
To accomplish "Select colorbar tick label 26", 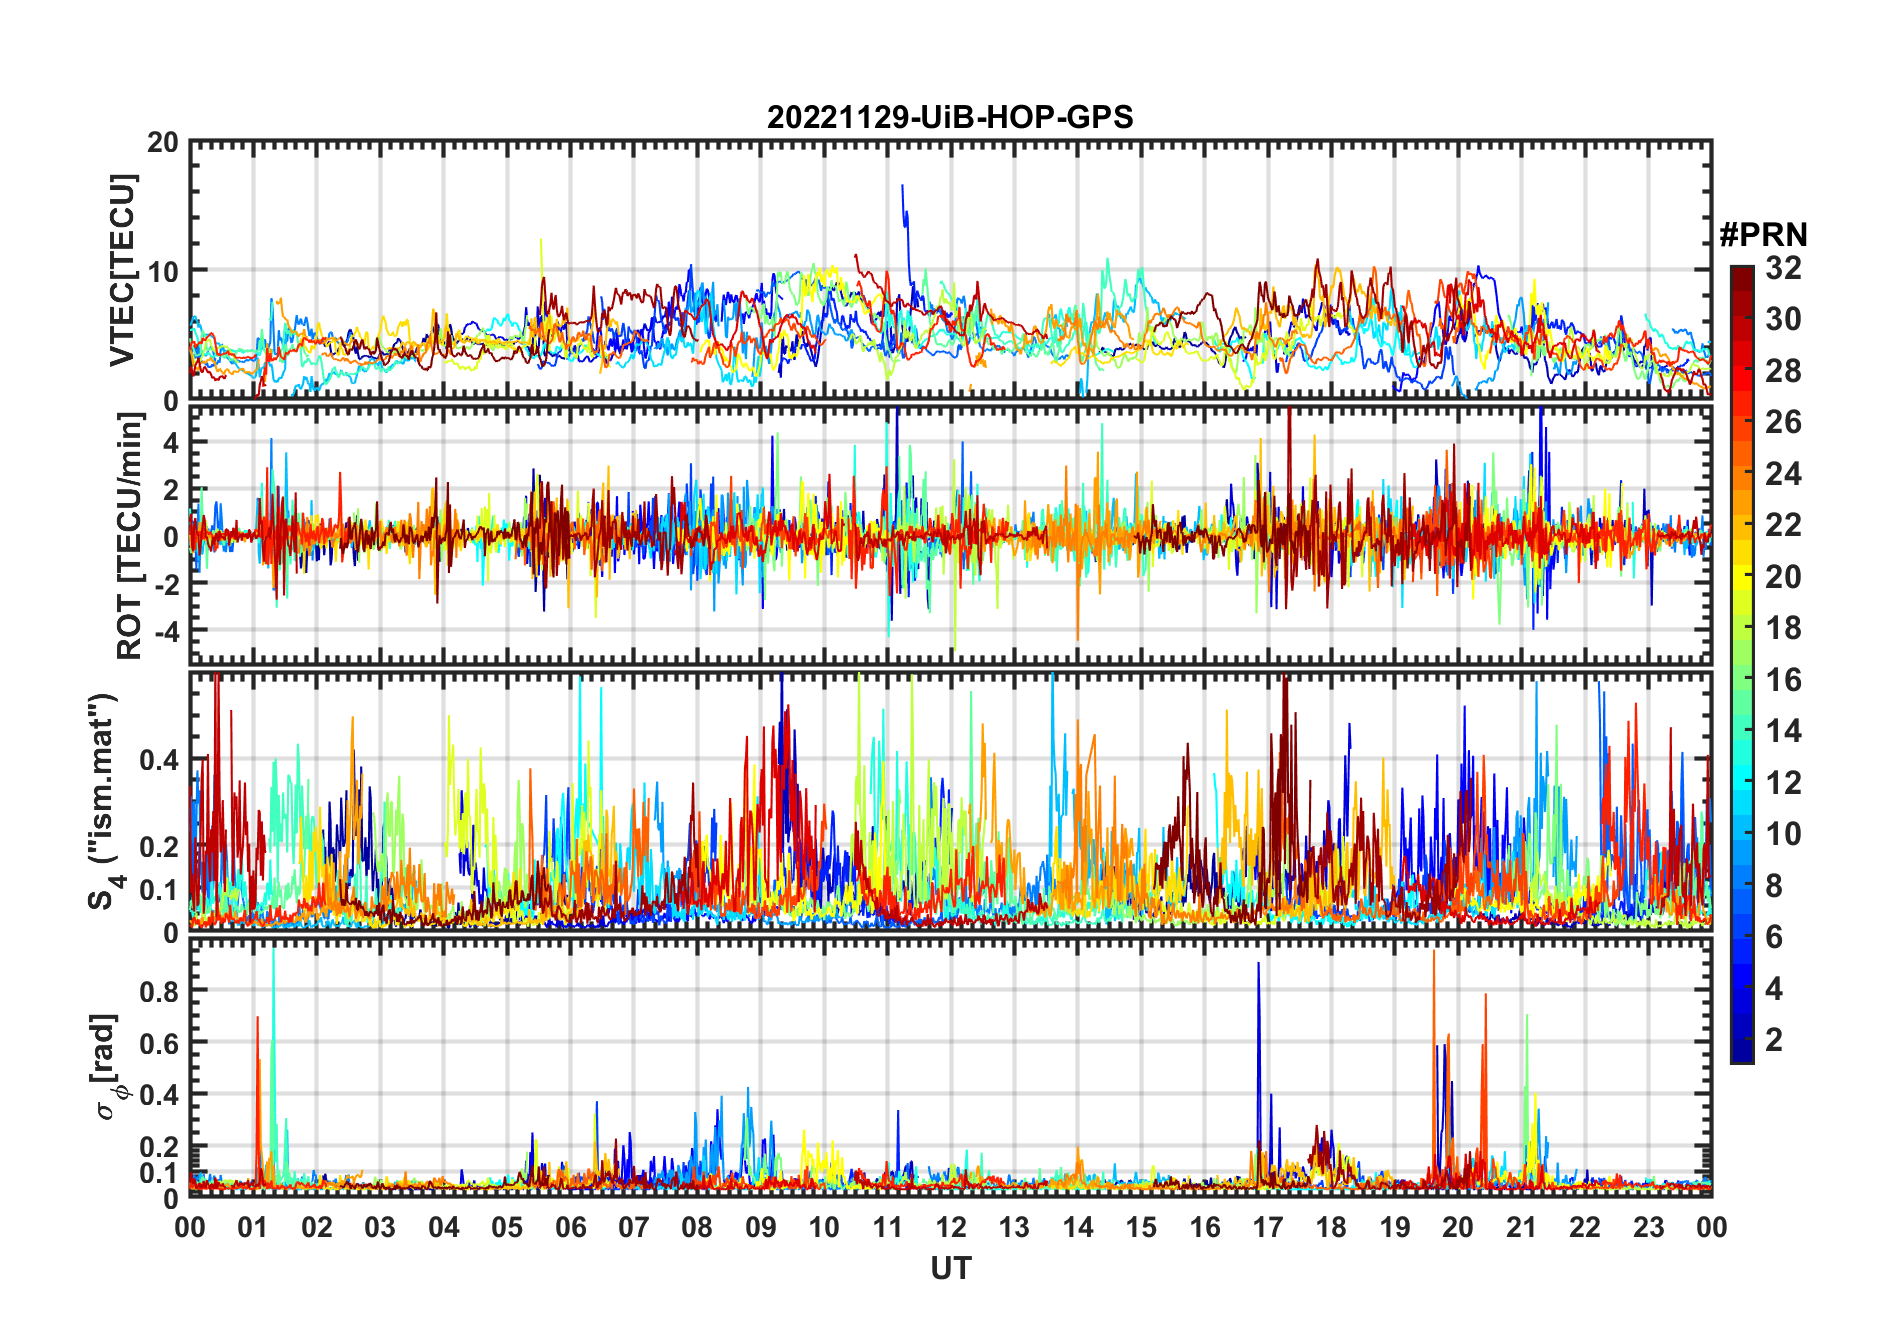I will (x=1783, y=422).
